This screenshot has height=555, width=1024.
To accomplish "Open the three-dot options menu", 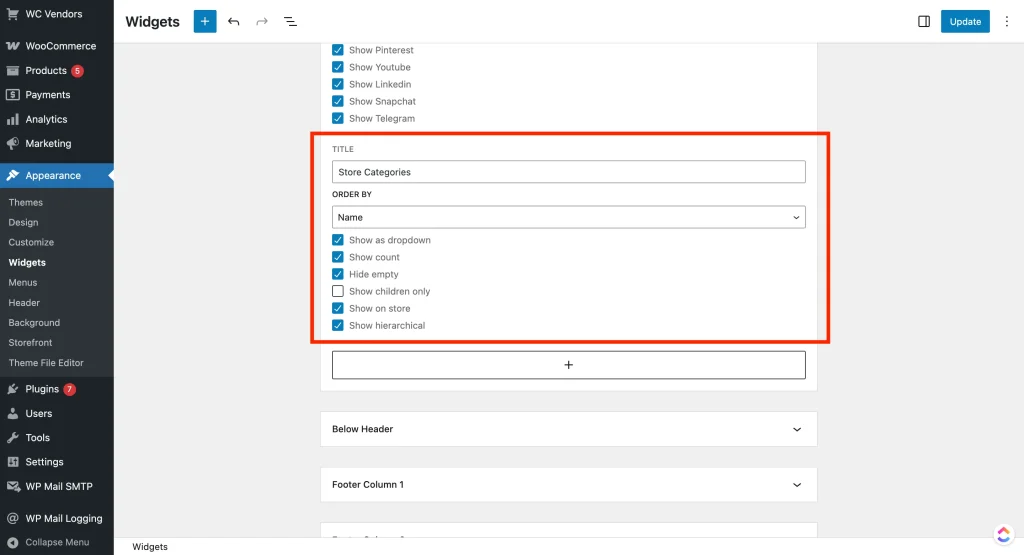I will click(x=1006, y=21).
